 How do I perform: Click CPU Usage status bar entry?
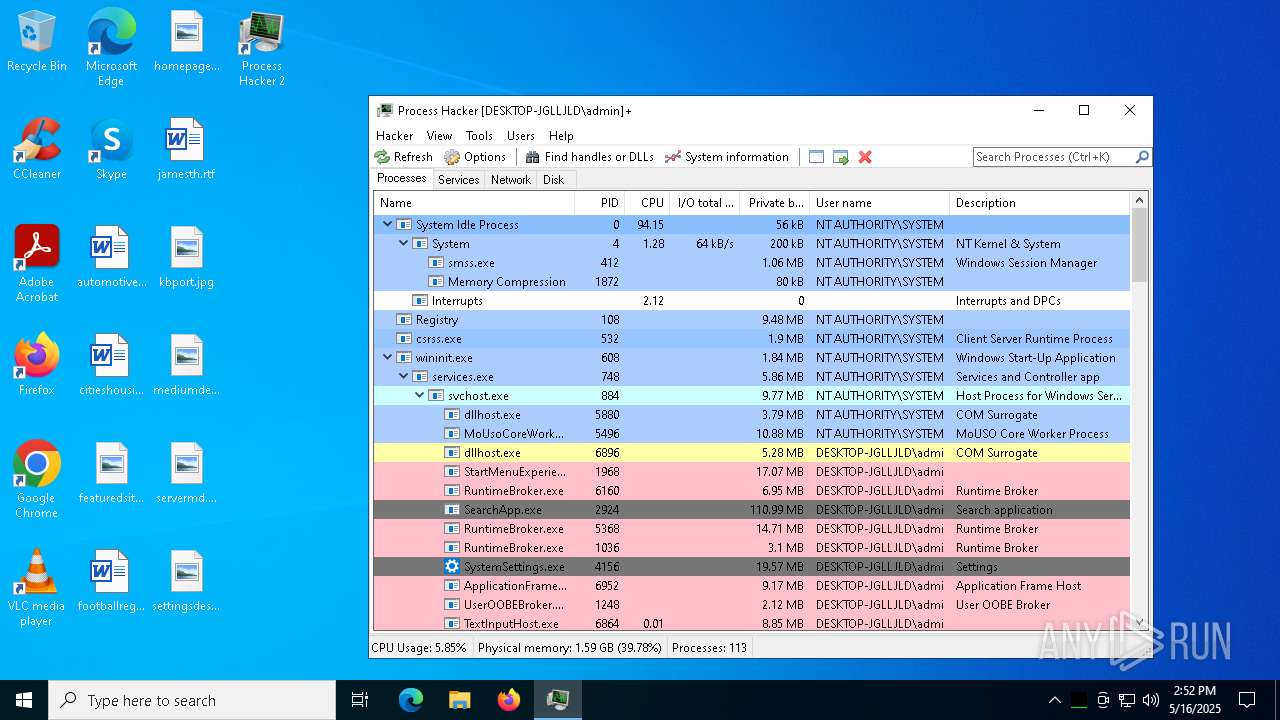click(x=419, y=648)
